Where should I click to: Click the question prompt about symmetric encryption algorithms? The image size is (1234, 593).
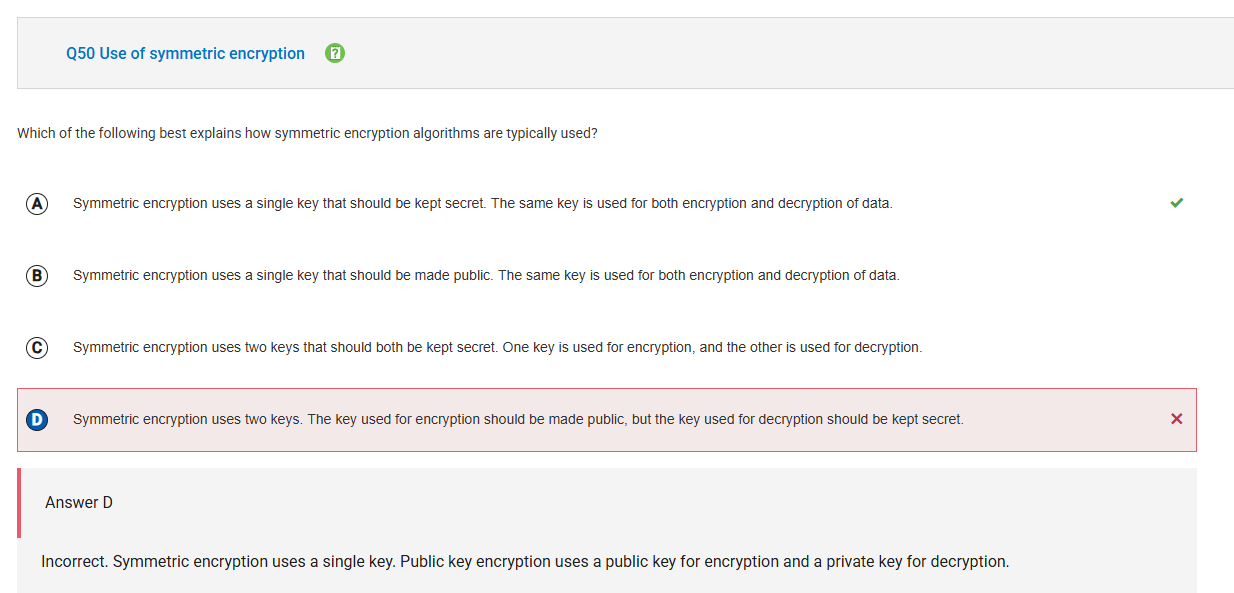point(307,133)
